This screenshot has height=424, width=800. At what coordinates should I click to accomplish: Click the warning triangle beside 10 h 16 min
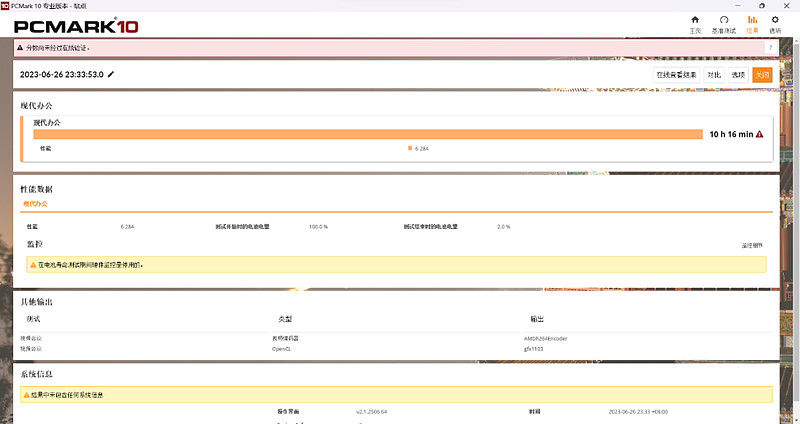(760, 134)
